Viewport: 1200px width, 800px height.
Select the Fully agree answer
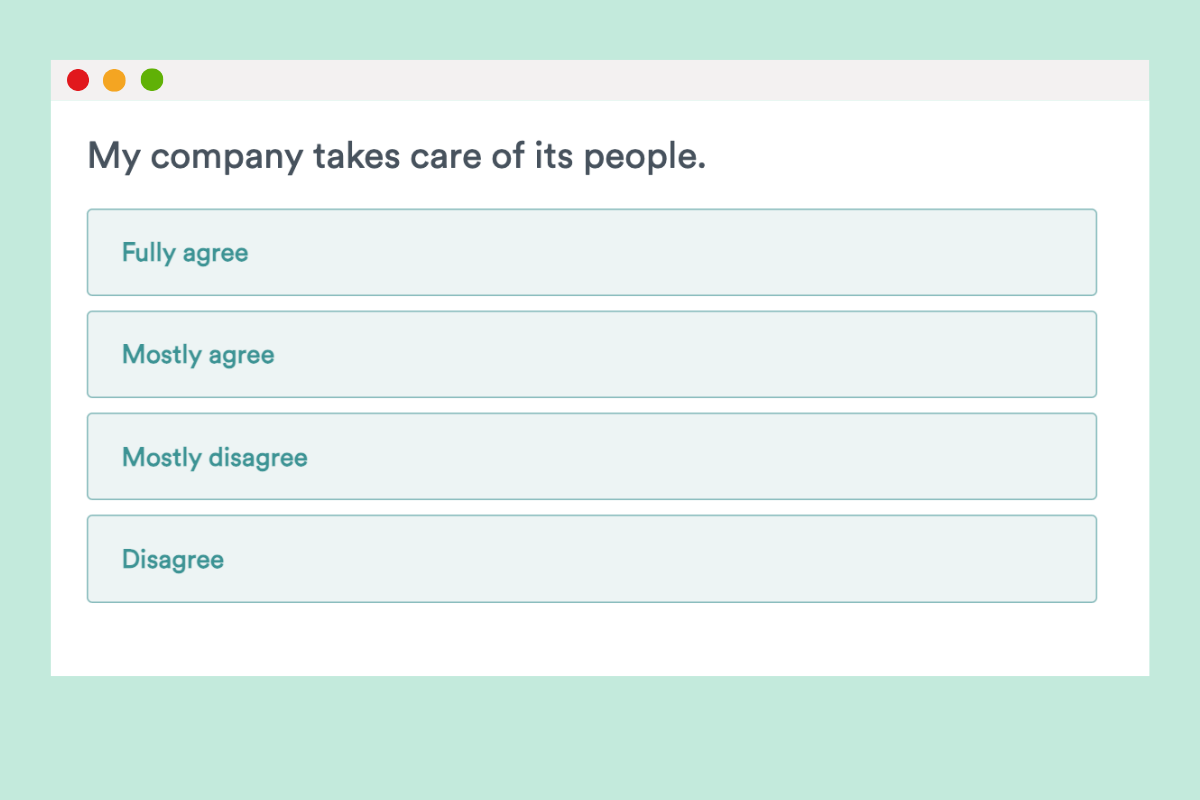click(x=591, y=252)
